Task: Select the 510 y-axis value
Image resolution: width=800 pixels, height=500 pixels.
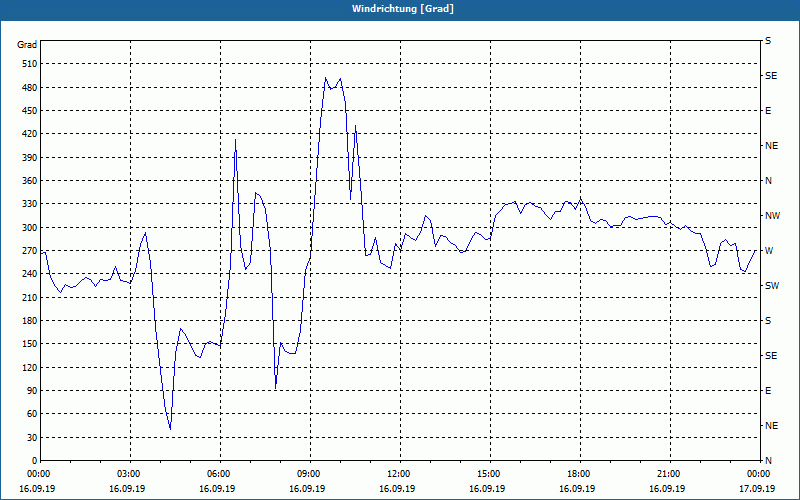Action: point(29,64)
